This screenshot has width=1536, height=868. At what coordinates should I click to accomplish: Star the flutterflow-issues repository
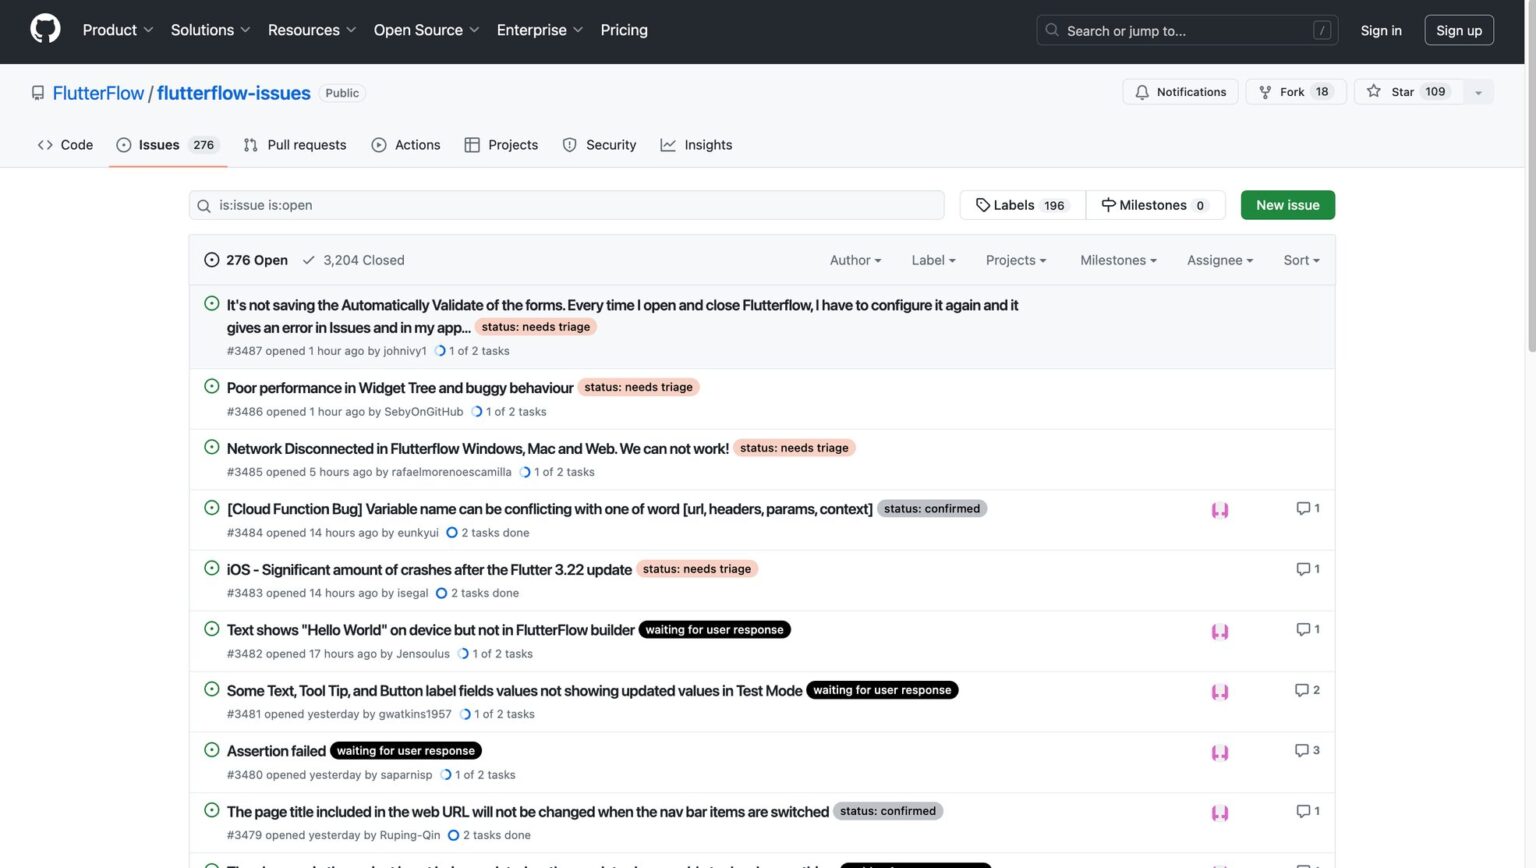1407,92
